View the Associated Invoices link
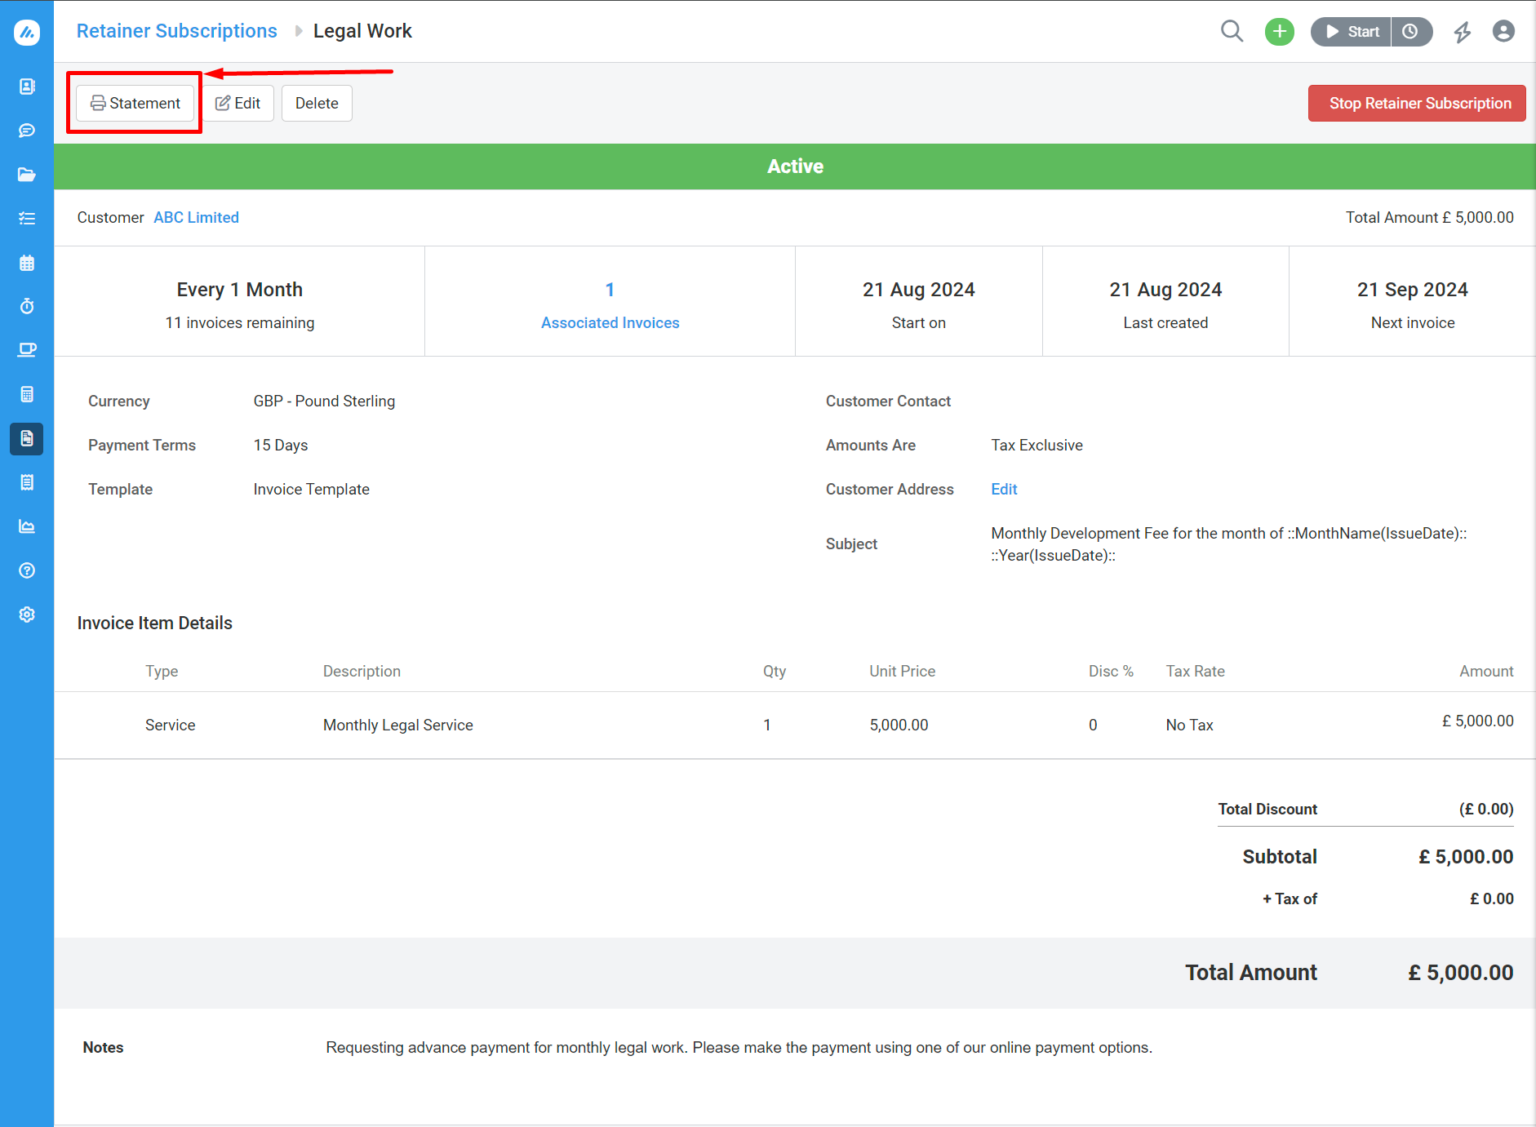The width and height of the screenshot is (1536, 1127). pos(610,322)
